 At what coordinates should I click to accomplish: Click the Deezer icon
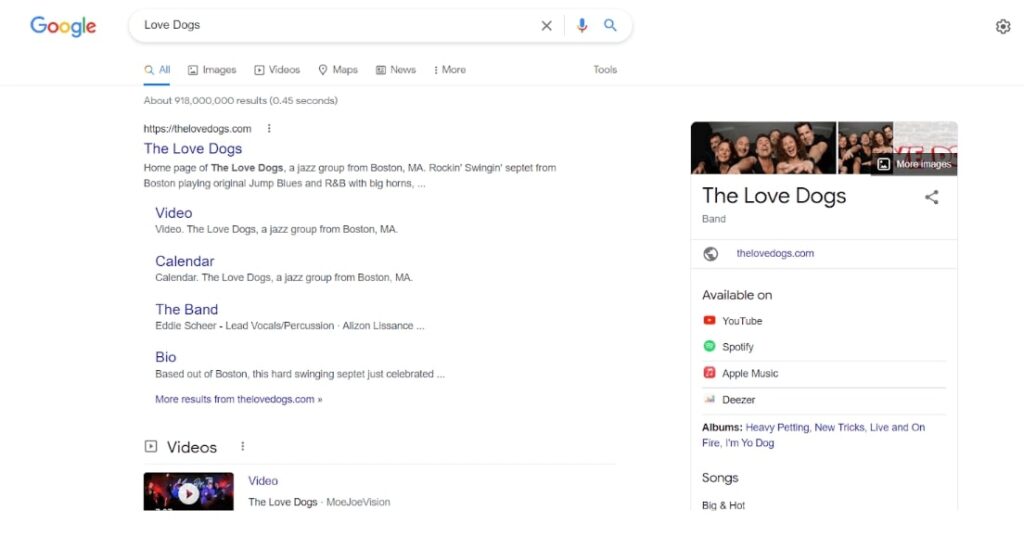click(x=709, y=399)
